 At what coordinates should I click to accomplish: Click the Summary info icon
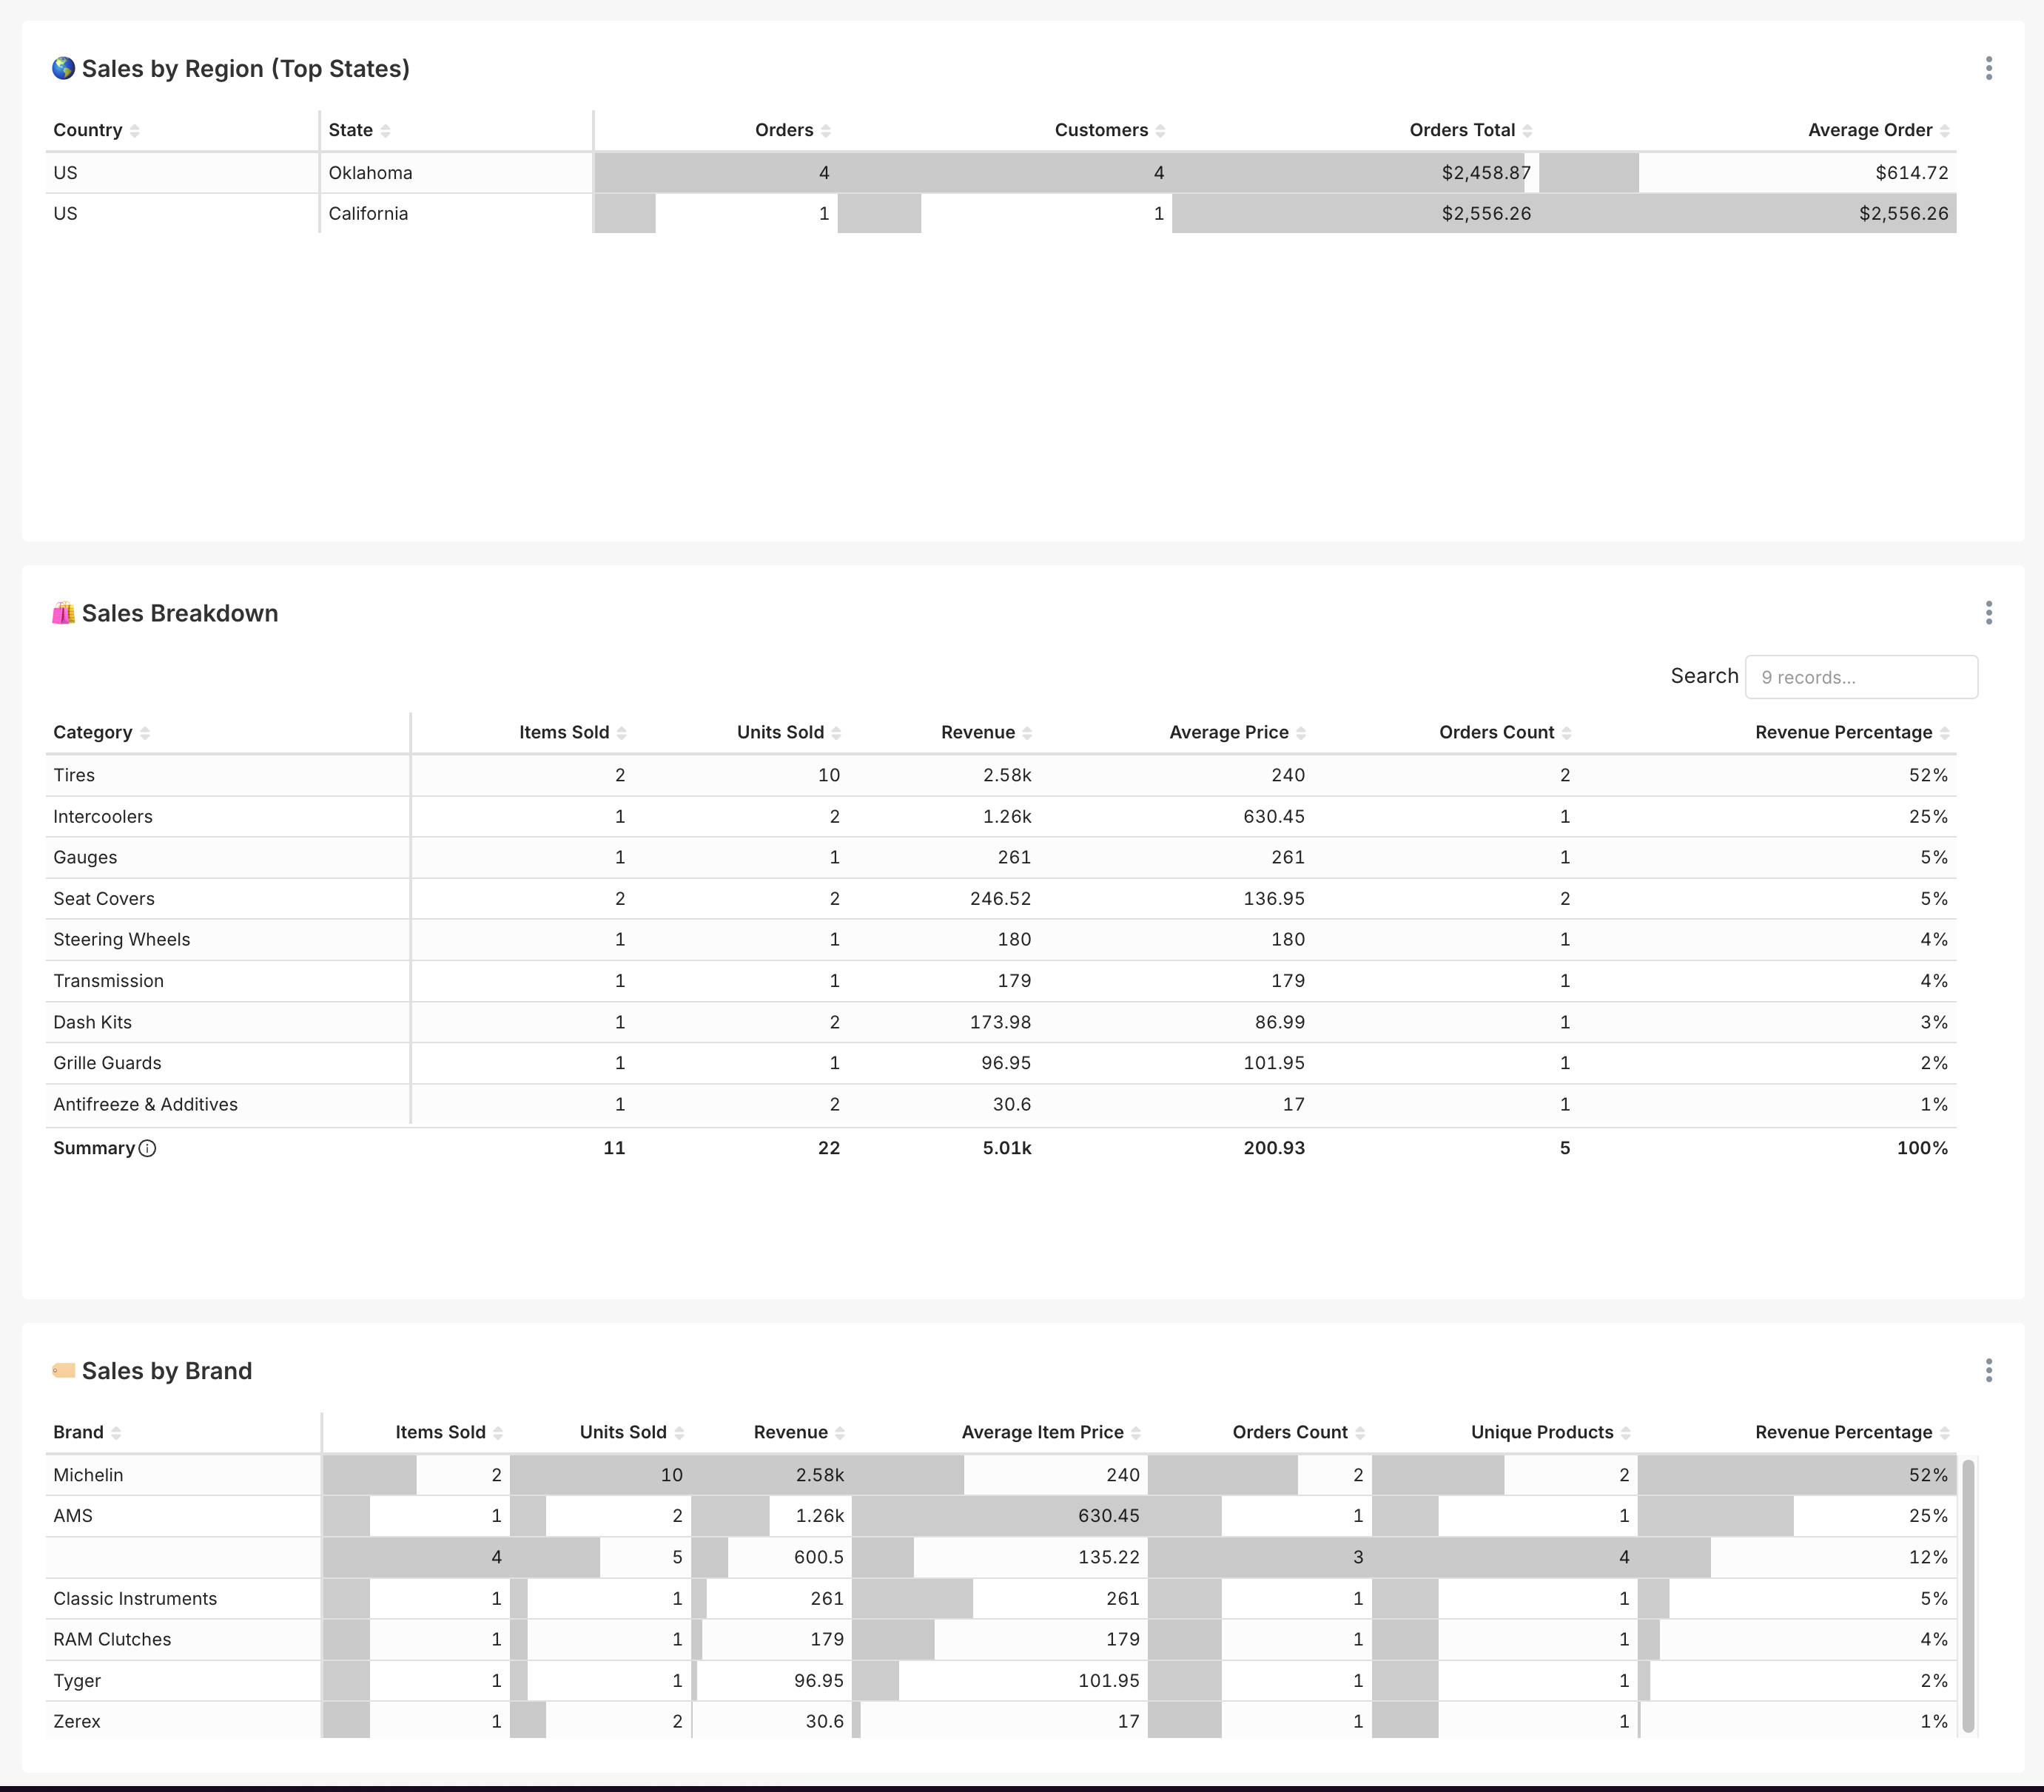coord(147,1148)
